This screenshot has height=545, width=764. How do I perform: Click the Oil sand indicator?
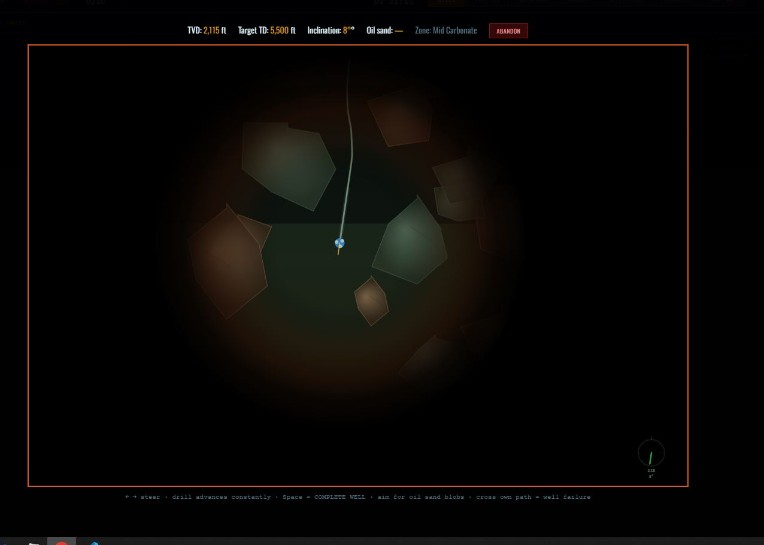(384, 30)
